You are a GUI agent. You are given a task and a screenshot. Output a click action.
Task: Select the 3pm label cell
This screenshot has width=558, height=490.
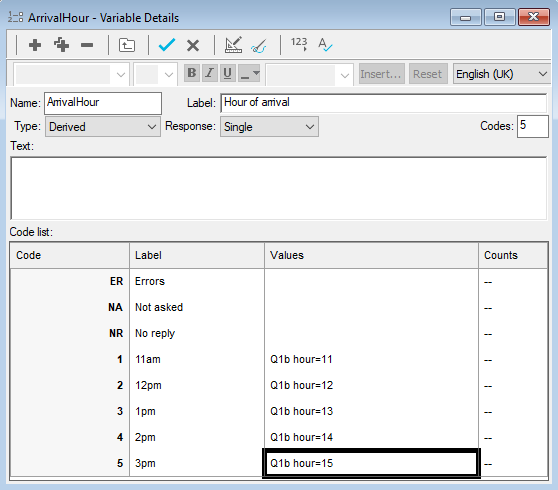click(197, 463)
